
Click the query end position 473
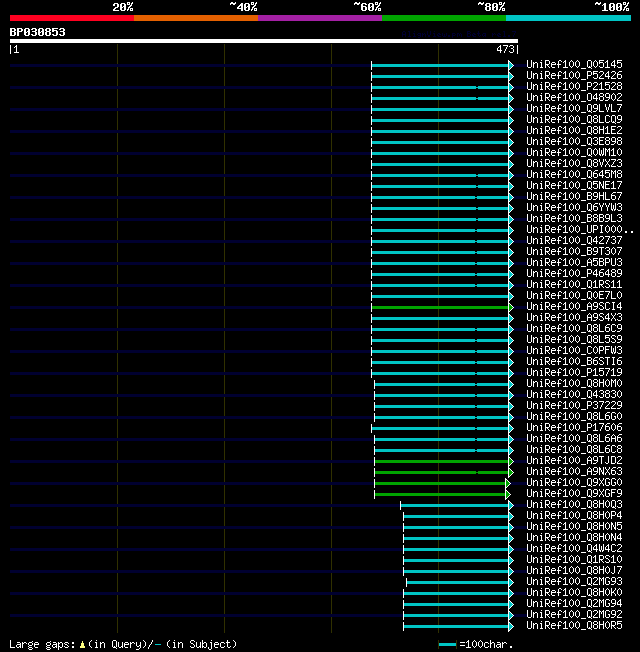[x=505, y=49]
